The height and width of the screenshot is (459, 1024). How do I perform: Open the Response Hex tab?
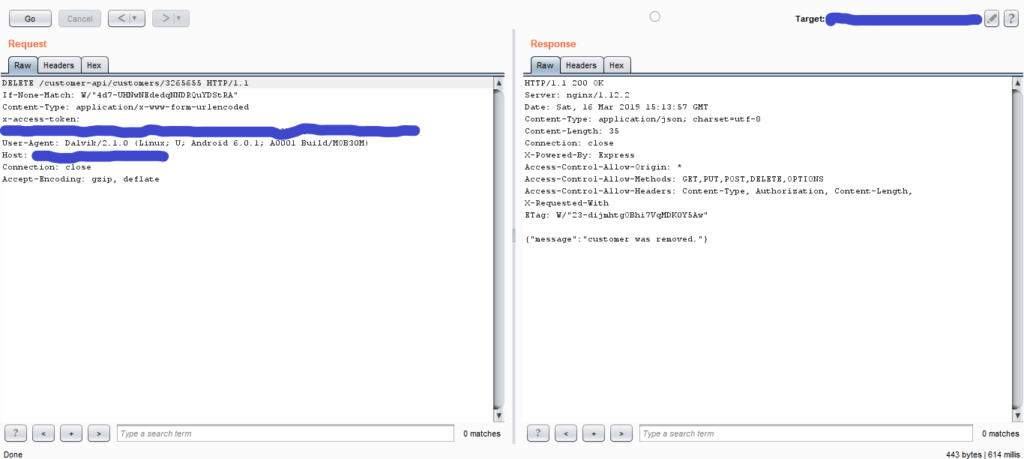pyautogui.click(x=616, y=65)
